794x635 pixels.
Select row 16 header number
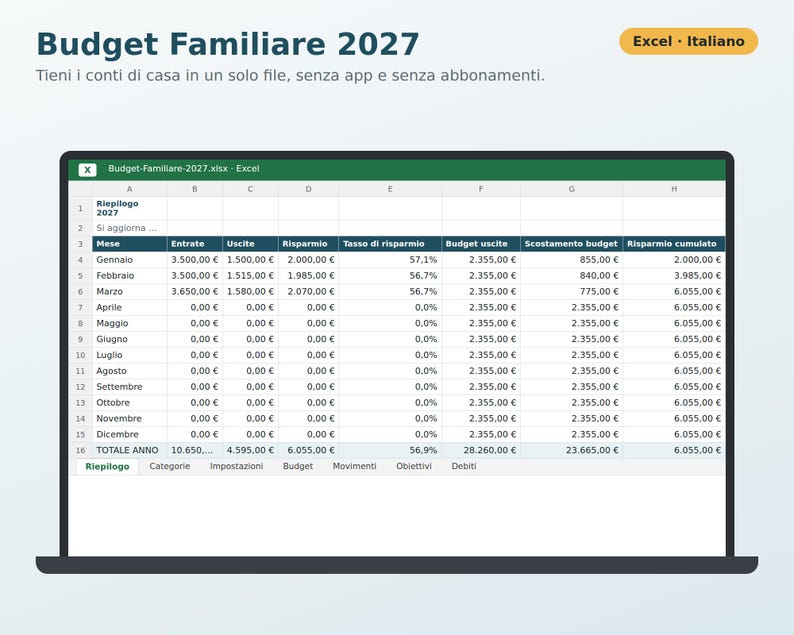point(81,450)
